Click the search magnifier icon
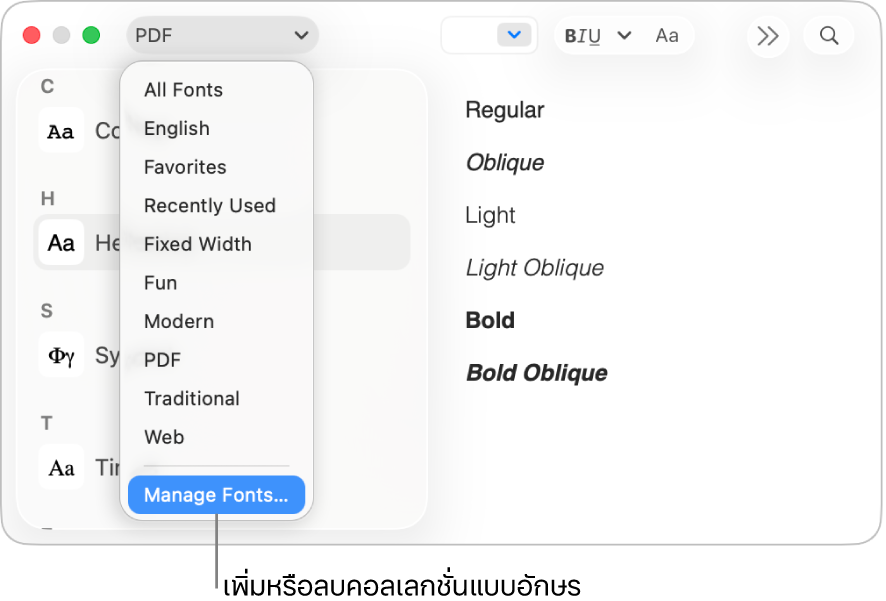 (829, 36)
